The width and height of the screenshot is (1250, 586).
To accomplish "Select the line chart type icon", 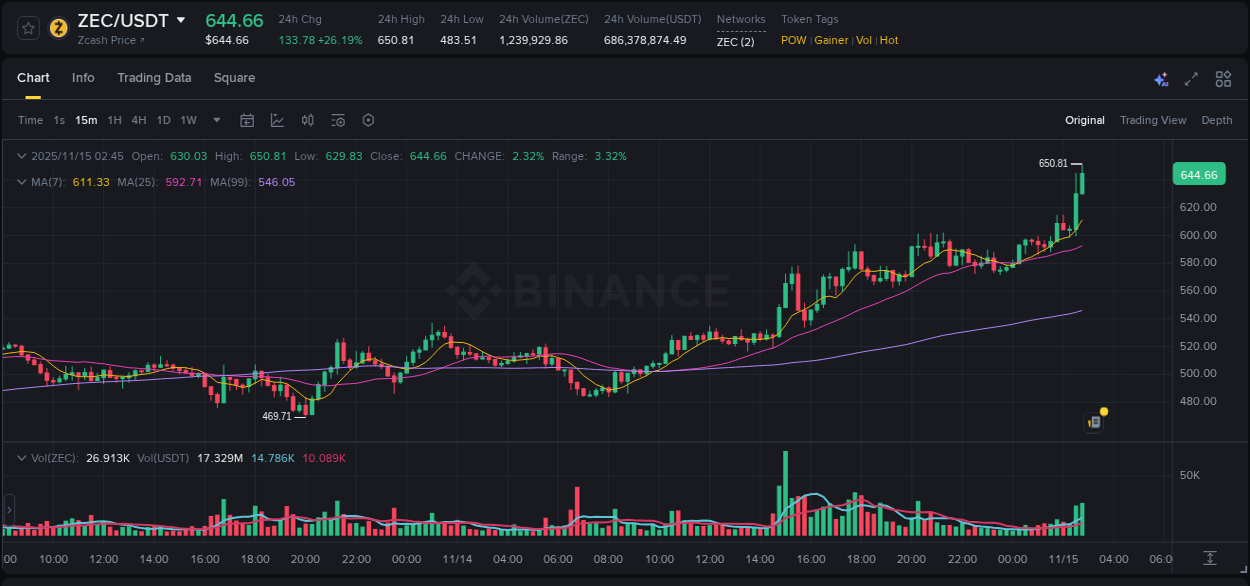I will coord(276,120).
